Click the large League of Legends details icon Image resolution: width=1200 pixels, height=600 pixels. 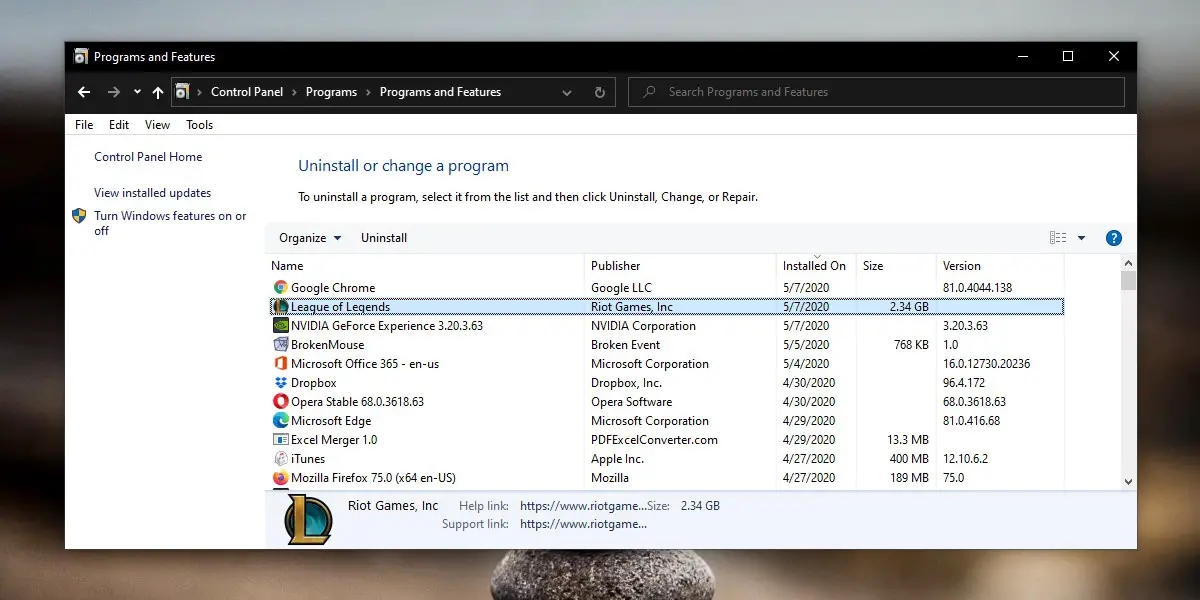[308, 519]
